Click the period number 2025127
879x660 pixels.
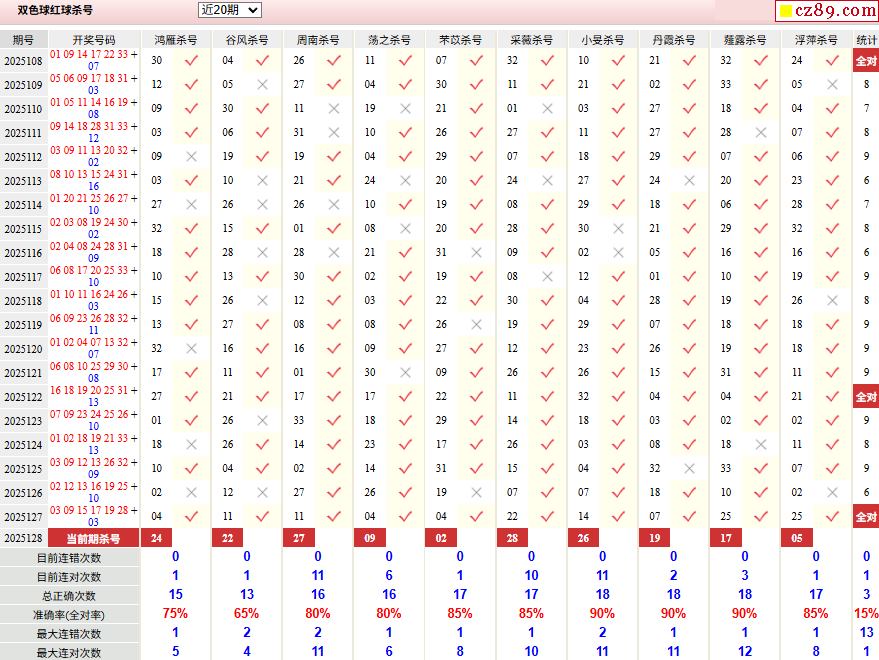tap(23, 517)
